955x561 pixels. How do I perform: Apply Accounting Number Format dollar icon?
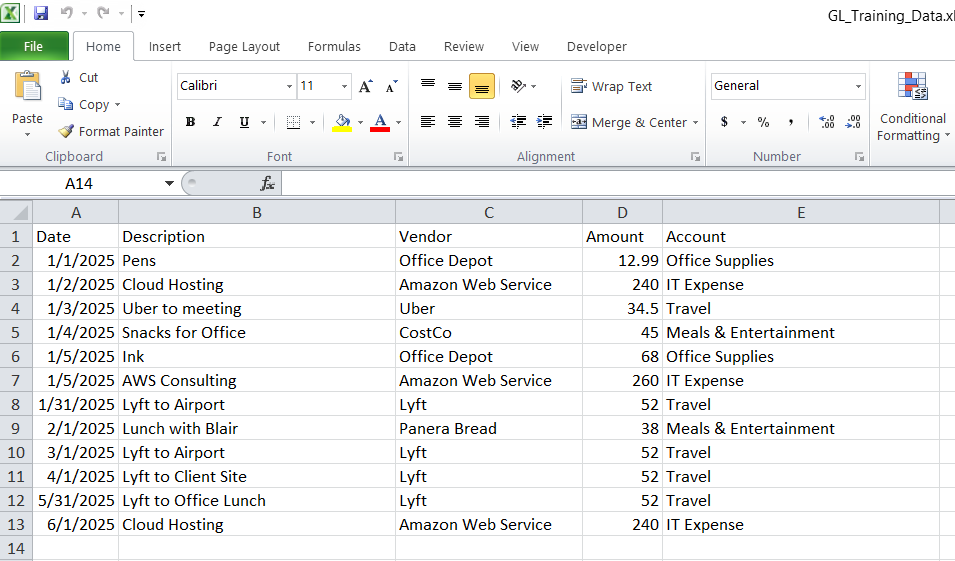tap(724, 122)
